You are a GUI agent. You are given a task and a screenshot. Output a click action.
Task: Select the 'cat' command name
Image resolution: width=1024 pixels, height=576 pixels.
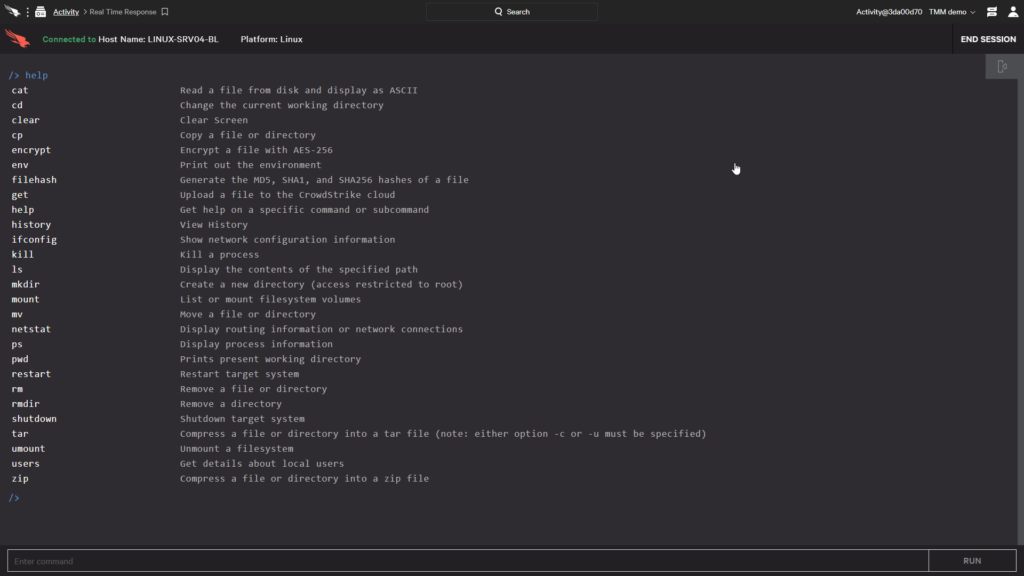point(20,90)
